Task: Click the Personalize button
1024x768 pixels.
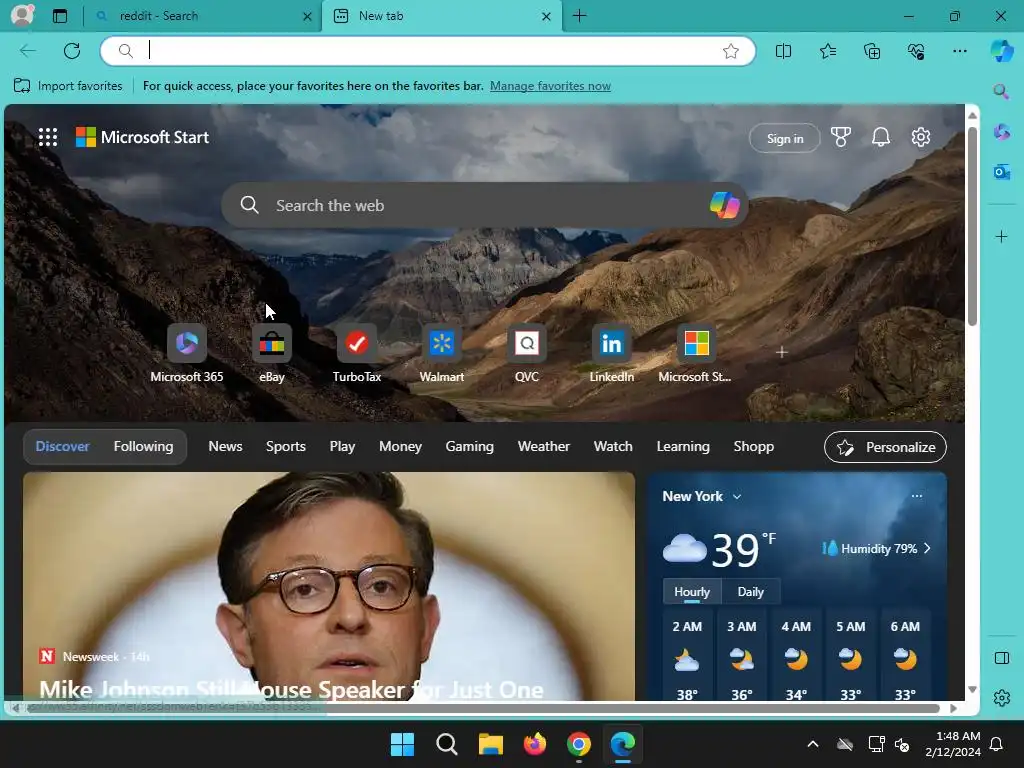Action: tap(885, 447)
